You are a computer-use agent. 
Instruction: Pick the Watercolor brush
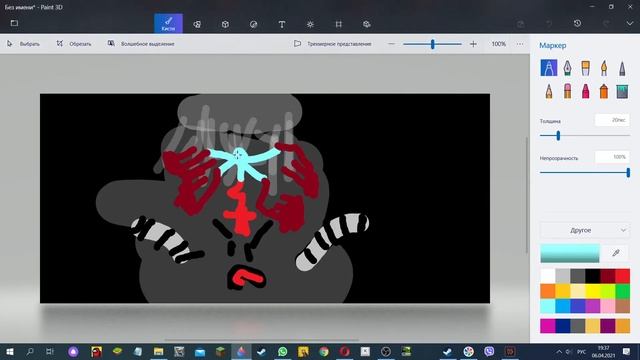point(604,68)
